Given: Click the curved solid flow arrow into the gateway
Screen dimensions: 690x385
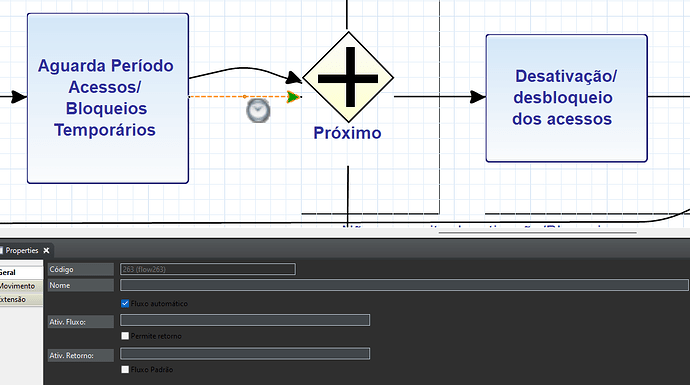Looking at the screenshot, I should 246,73.
